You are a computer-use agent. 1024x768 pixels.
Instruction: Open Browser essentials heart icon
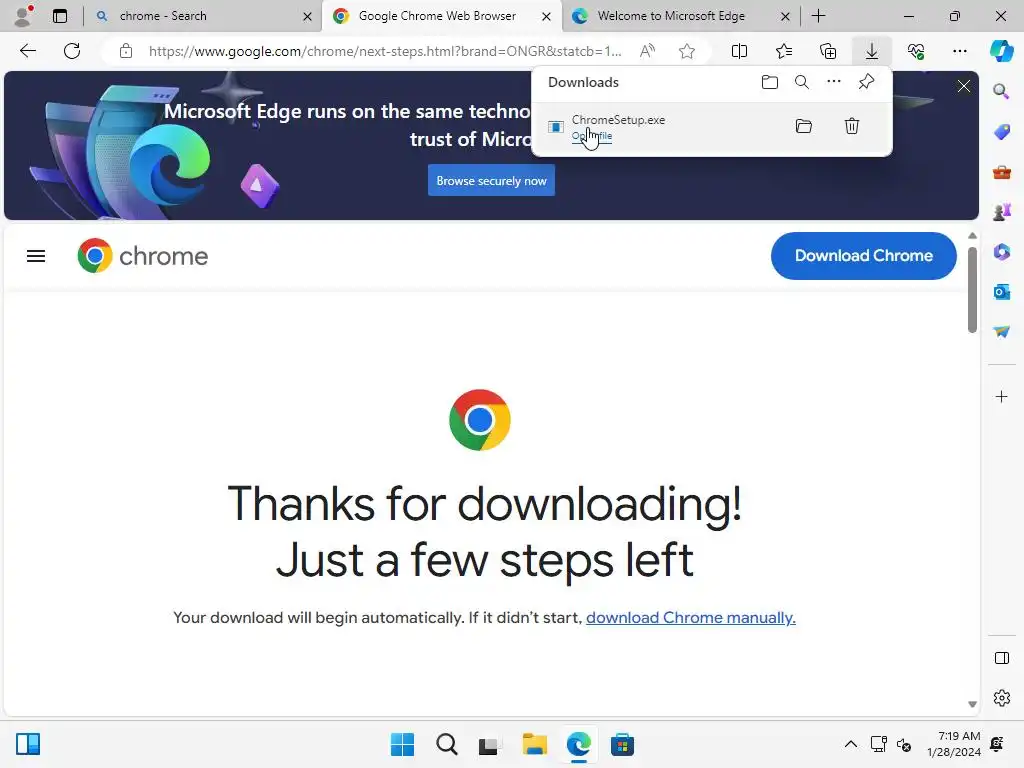[916, 51]
